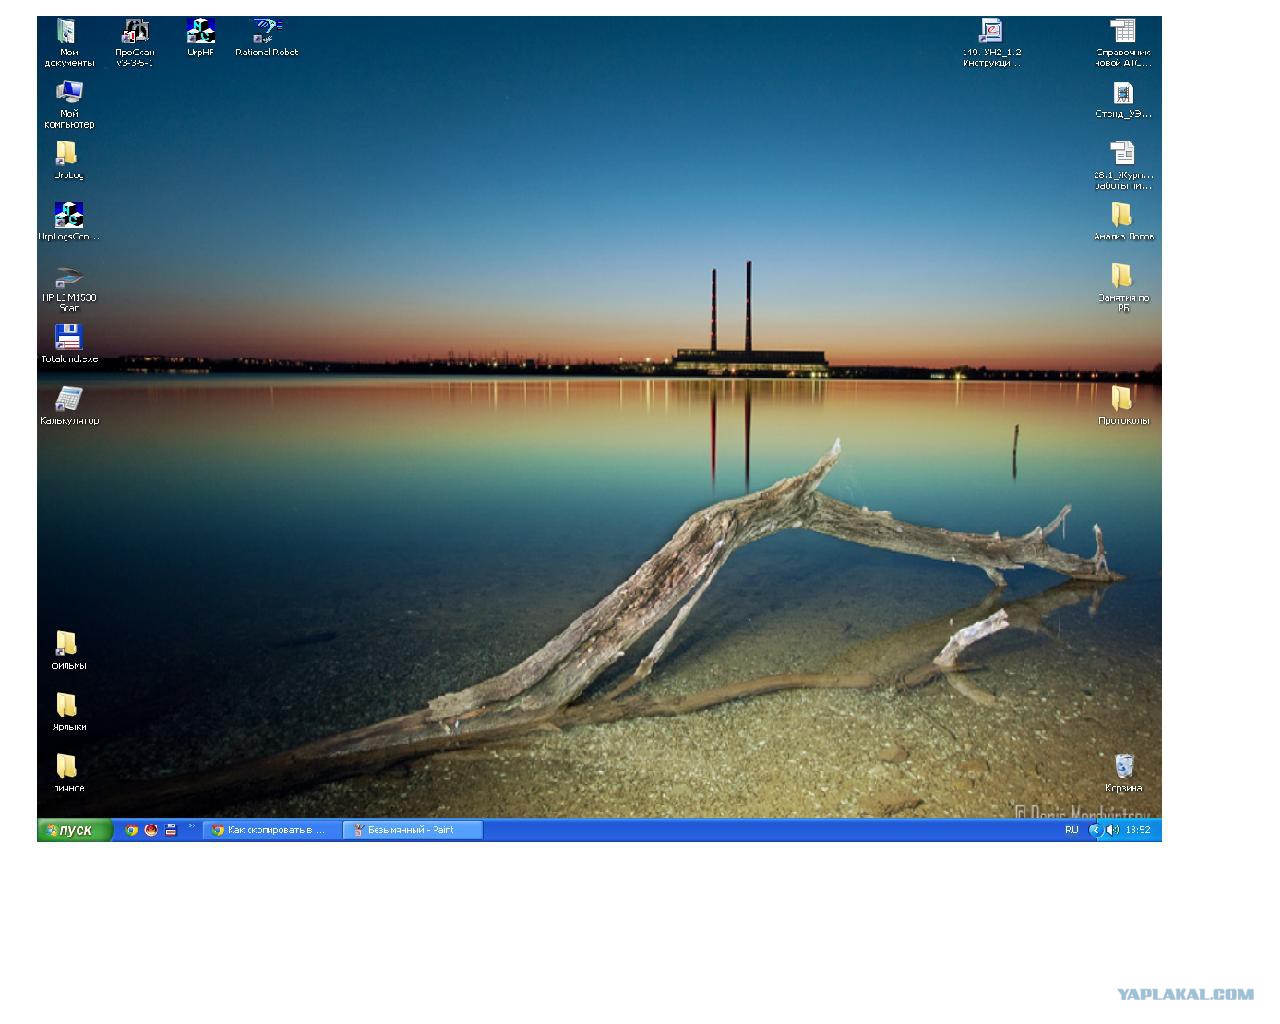Select the Занятия по РБ folder

pos(1123,288)
